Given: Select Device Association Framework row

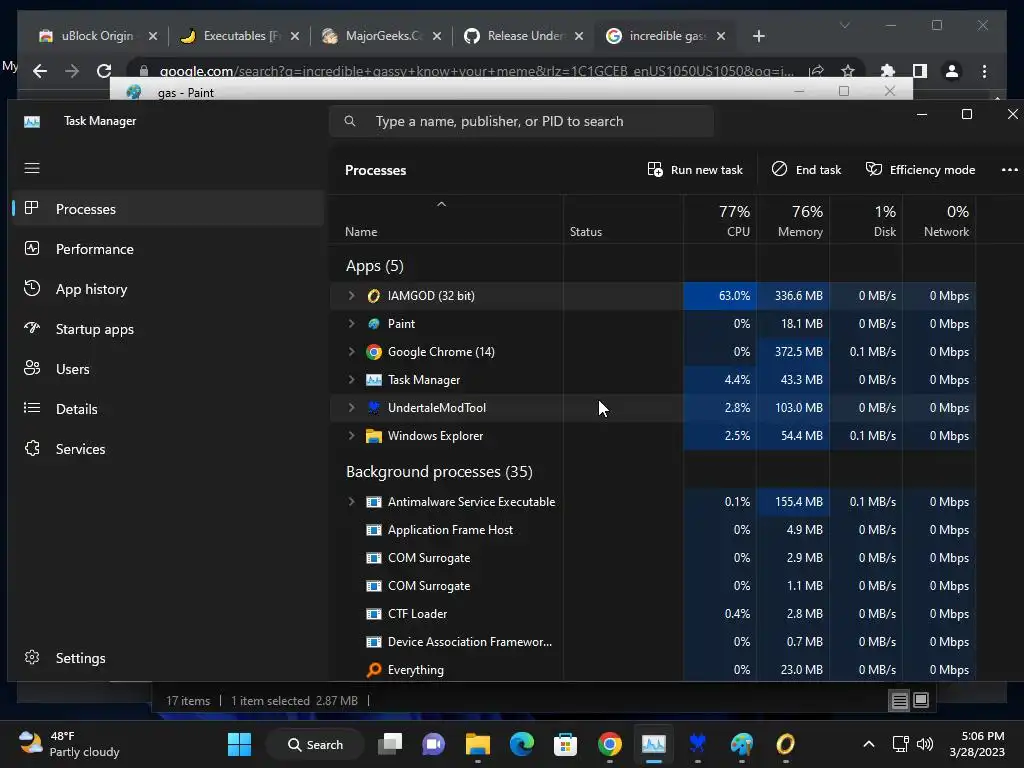Looking at the screenshot, I should click(652, 642).
